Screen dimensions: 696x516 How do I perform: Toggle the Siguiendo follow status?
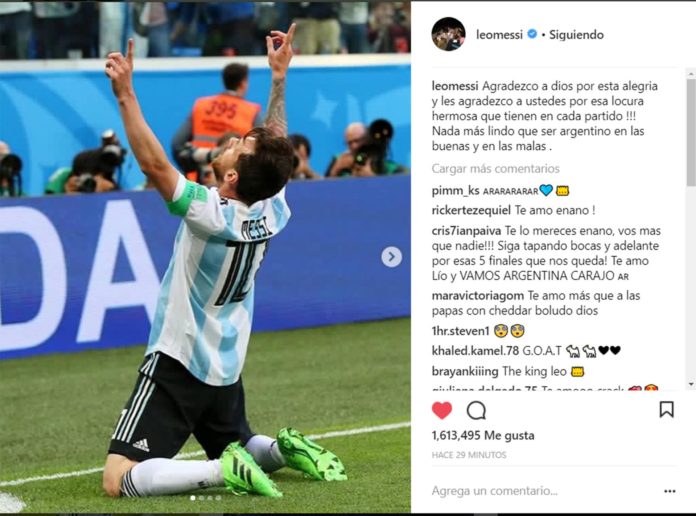576,35
